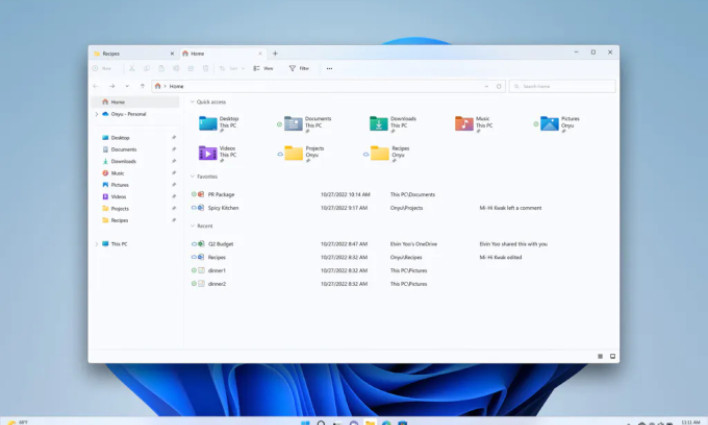The height and width of the screenshot is (425, 708).
Task: Click the pin icon next to sidebar Music
Action: click(174, 173)
